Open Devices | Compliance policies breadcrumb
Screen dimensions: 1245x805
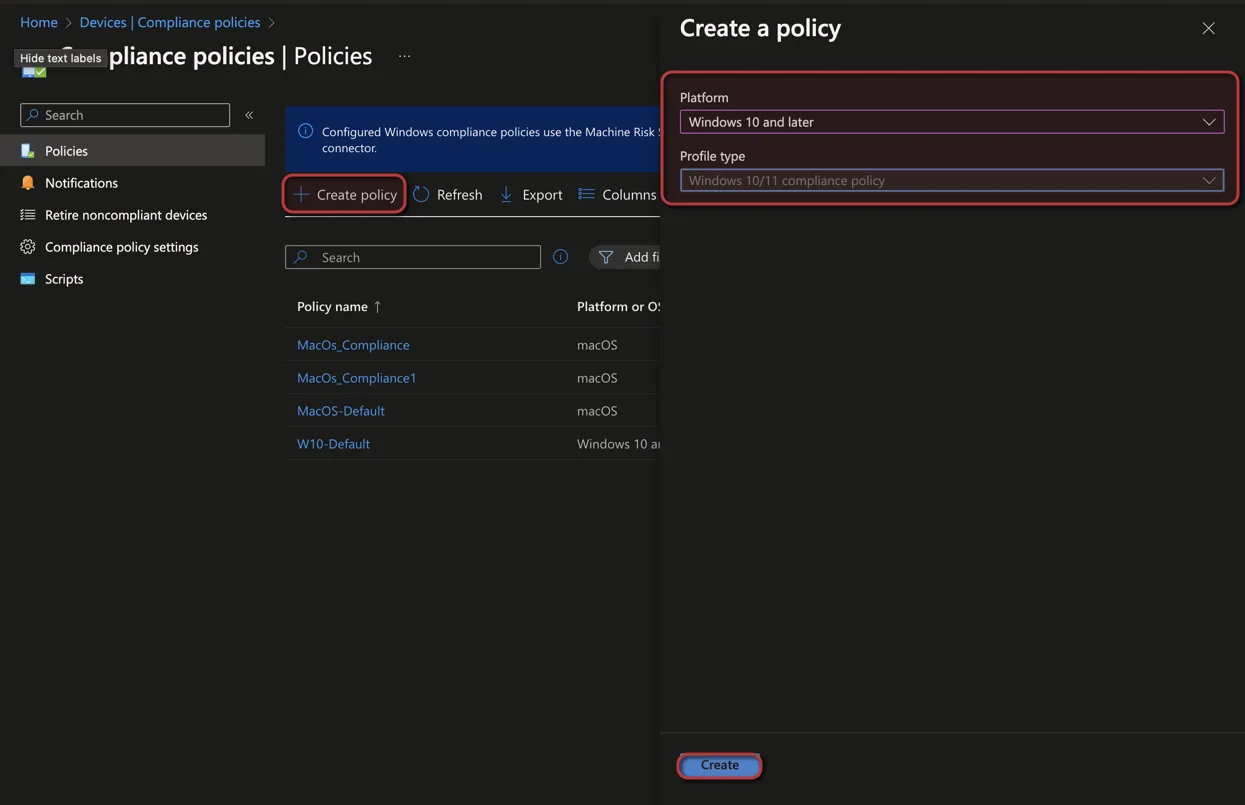[170, 22]
